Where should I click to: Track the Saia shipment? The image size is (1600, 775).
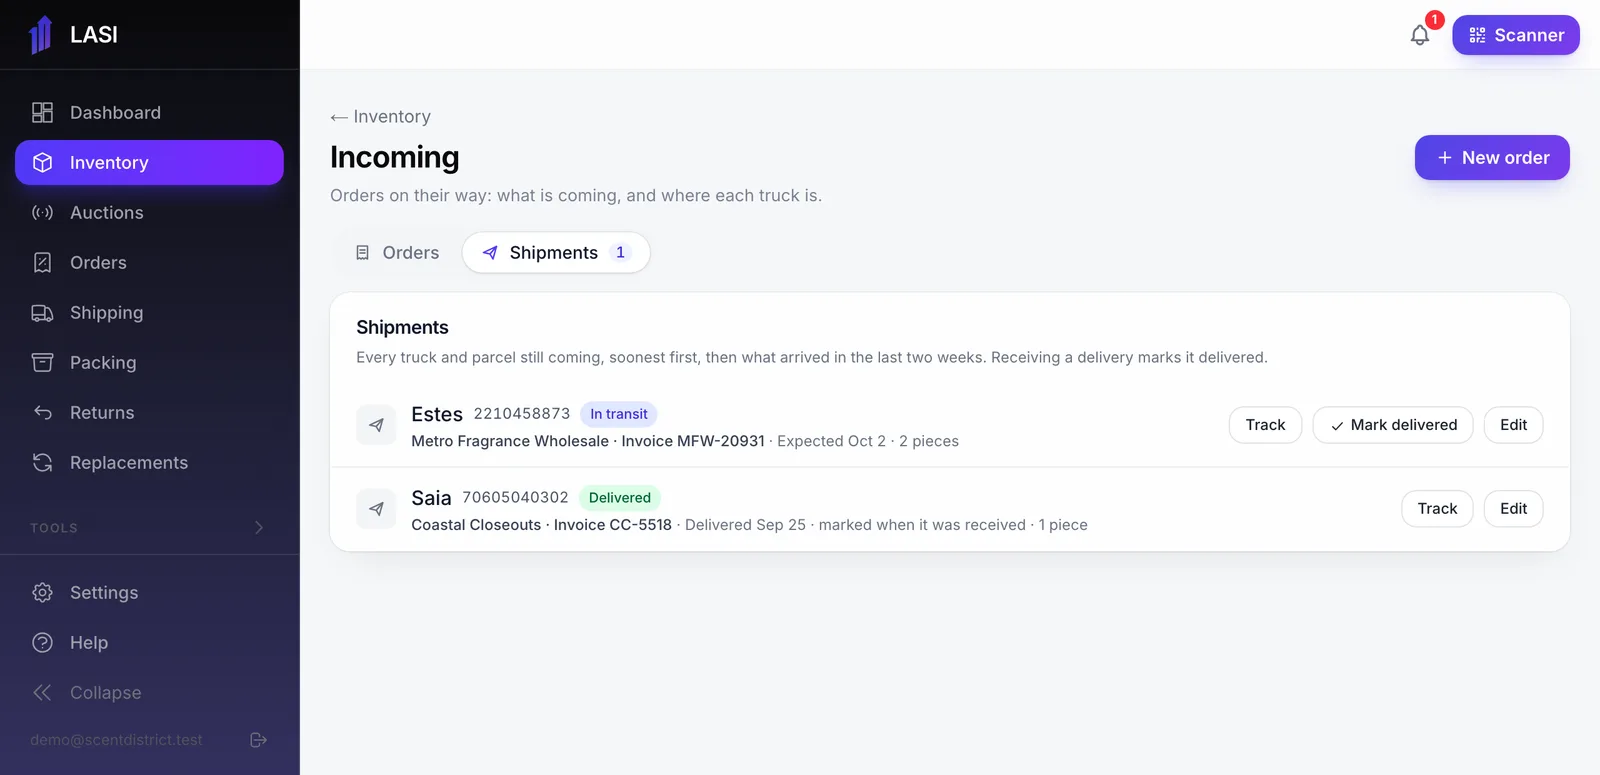[1437, 509]
